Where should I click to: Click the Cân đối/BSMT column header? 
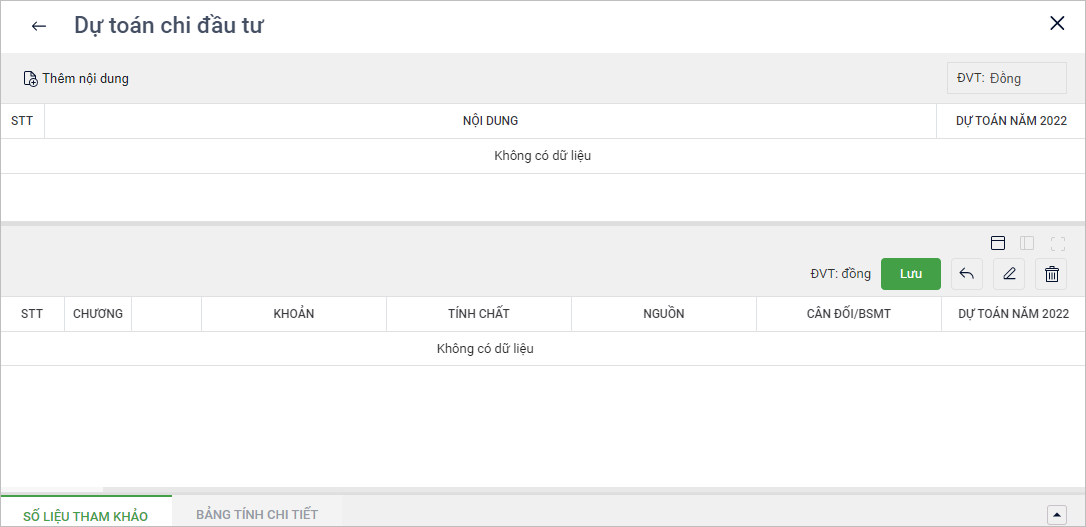(x=849, y=314)
